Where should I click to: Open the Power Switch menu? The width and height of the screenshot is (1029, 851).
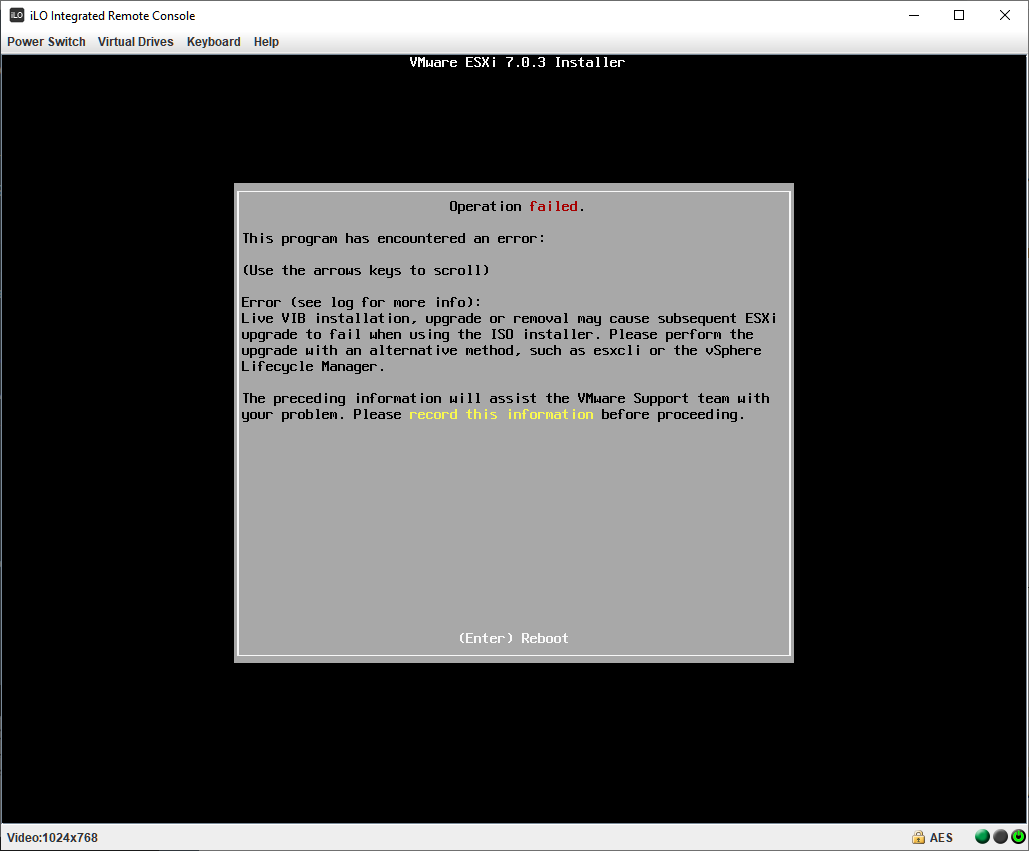click(46, 41)
